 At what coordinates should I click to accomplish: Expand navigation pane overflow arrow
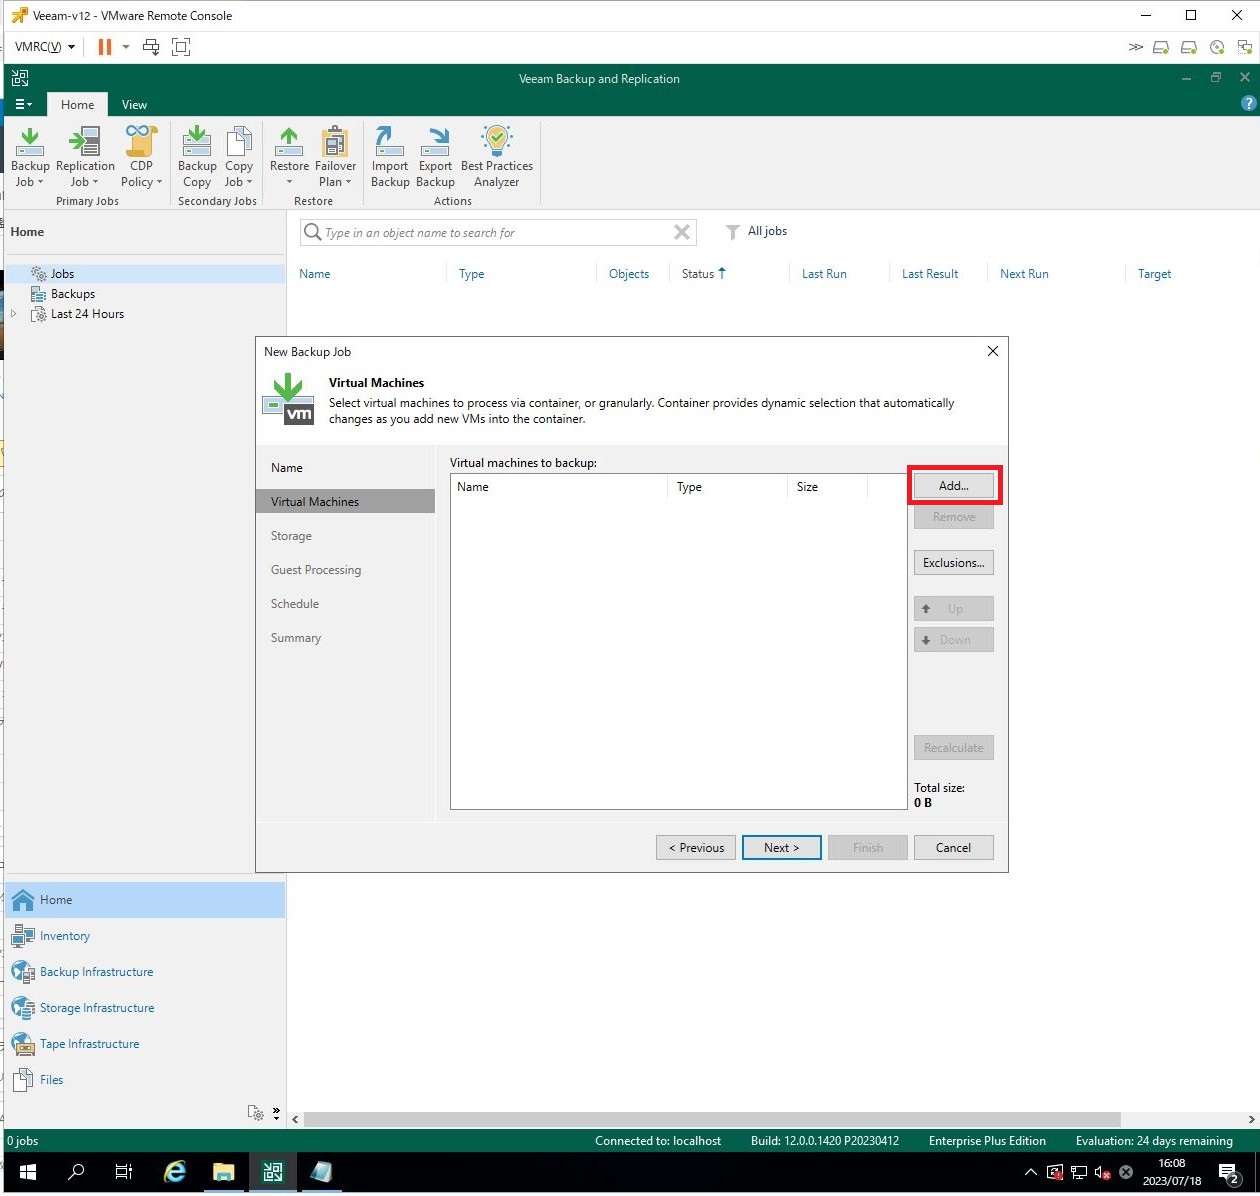tap(277, 1113)
